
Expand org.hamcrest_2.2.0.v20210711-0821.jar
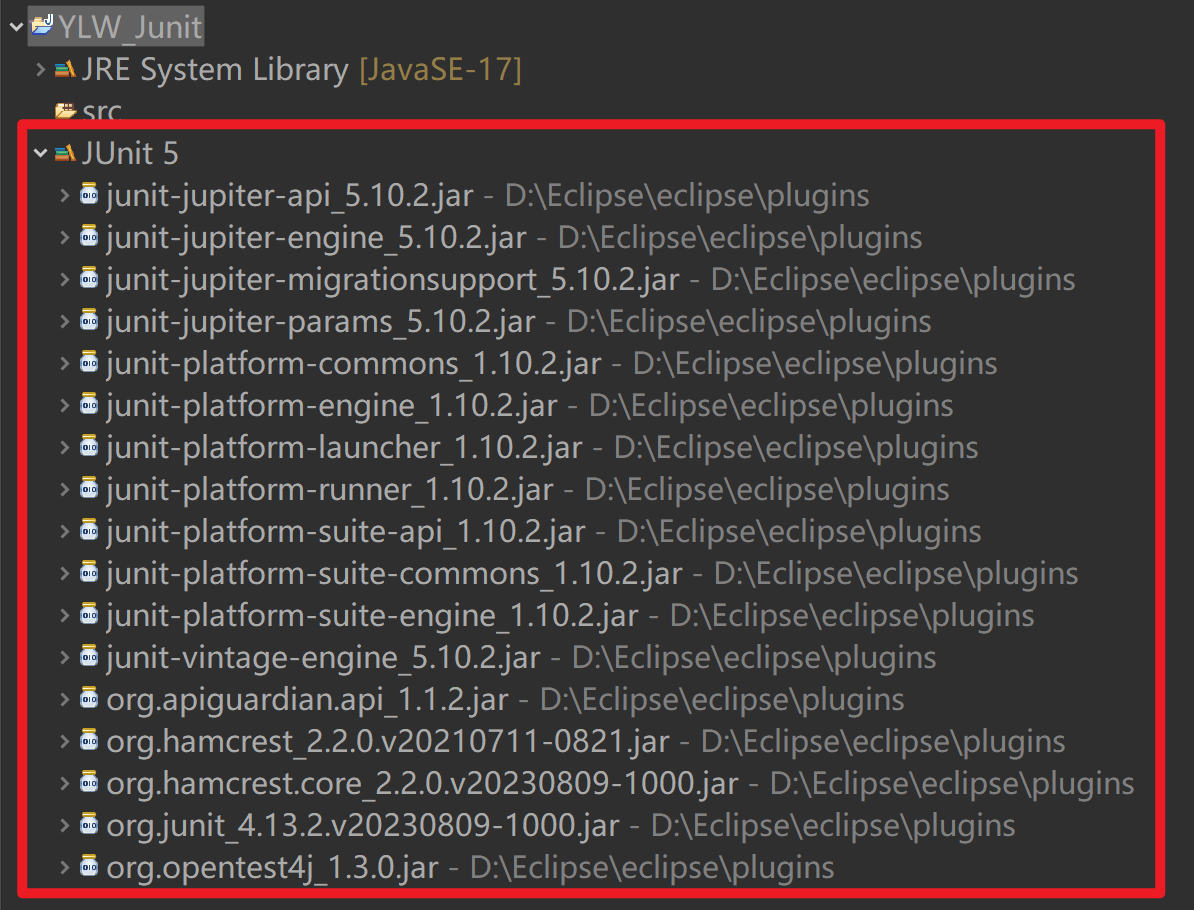pos(65,740)
